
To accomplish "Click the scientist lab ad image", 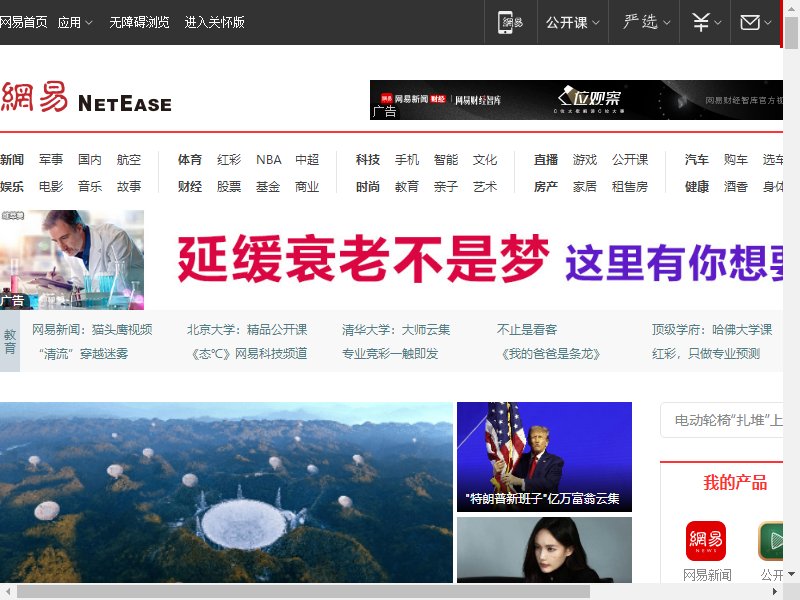I will pos(72,260).
